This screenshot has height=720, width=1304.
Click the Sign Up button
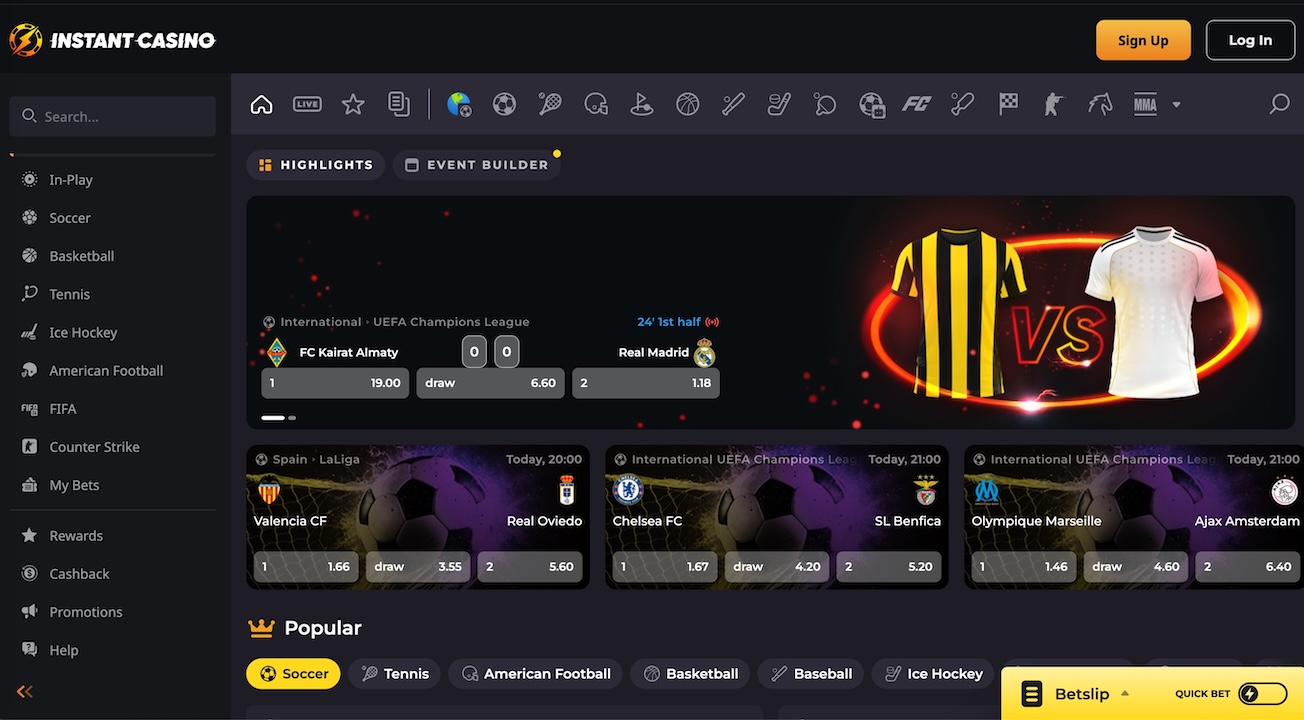pyautogui.click(x=1143, y=40)
